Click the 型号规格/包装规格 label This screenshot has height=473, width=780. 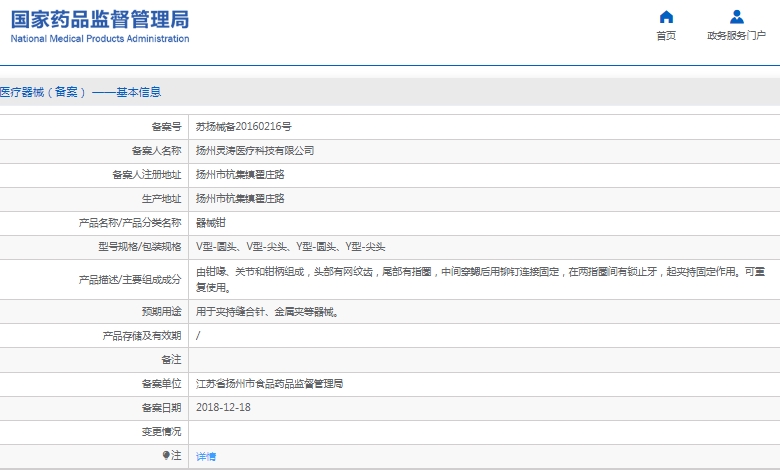click(140, 247)
